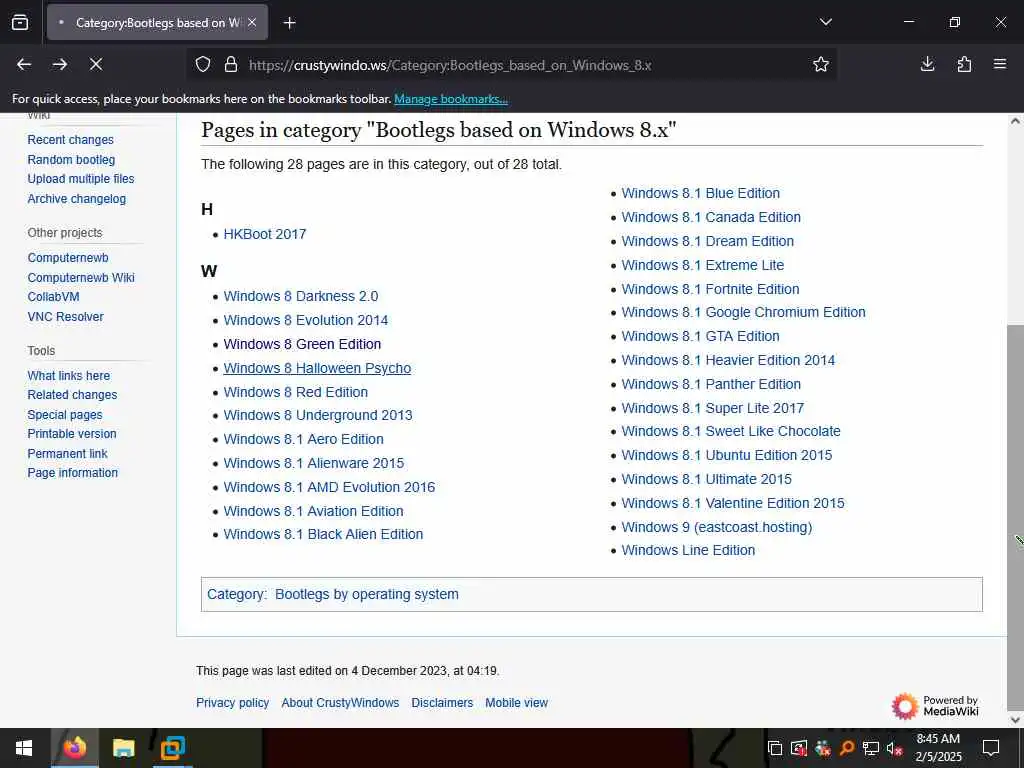Open the Manage bookmarks link
1024x768 pixels.
coord(451,99)
